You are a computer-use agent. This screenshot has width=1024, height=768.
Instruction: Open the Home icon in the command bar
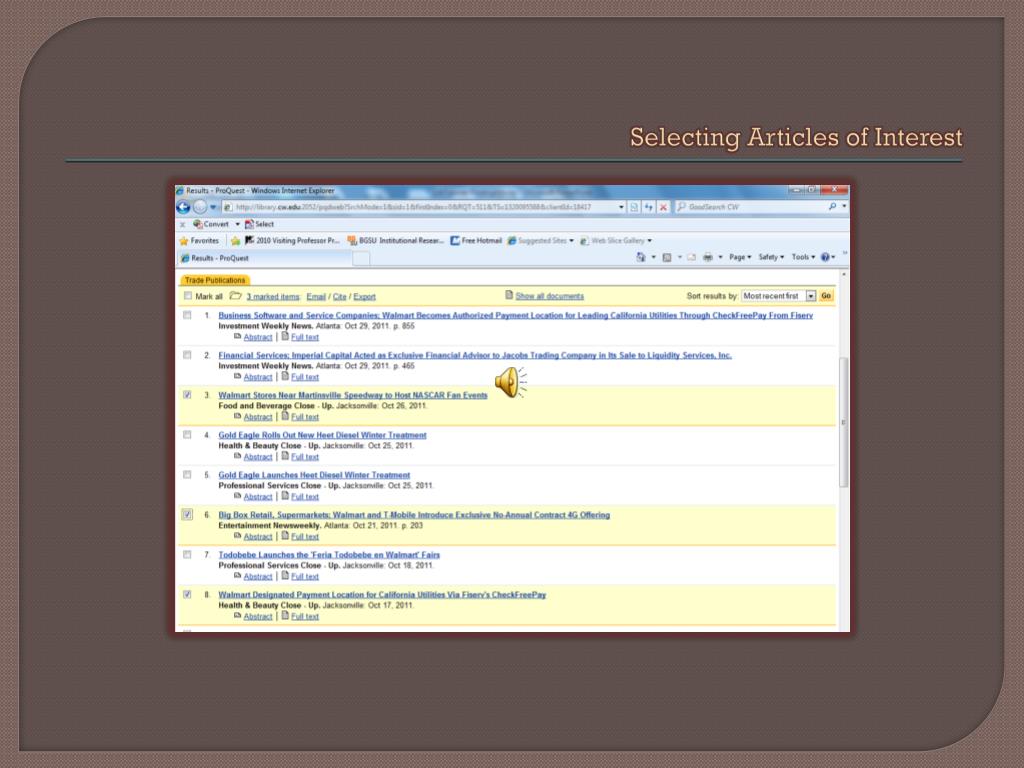click(641, 257)
